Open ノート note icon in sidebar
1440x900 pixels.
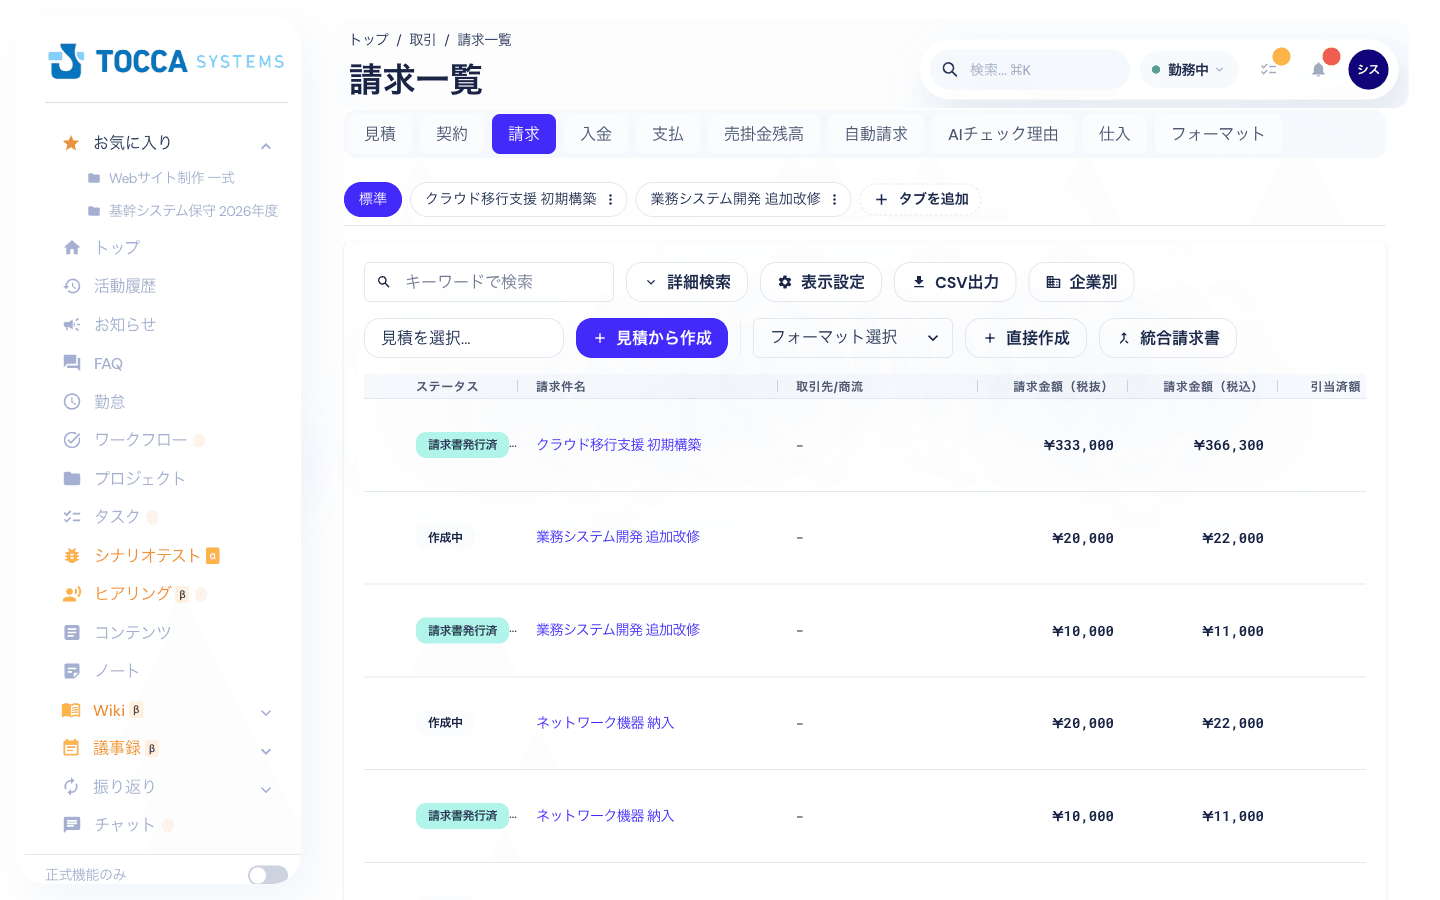click(x=72, y=671)
